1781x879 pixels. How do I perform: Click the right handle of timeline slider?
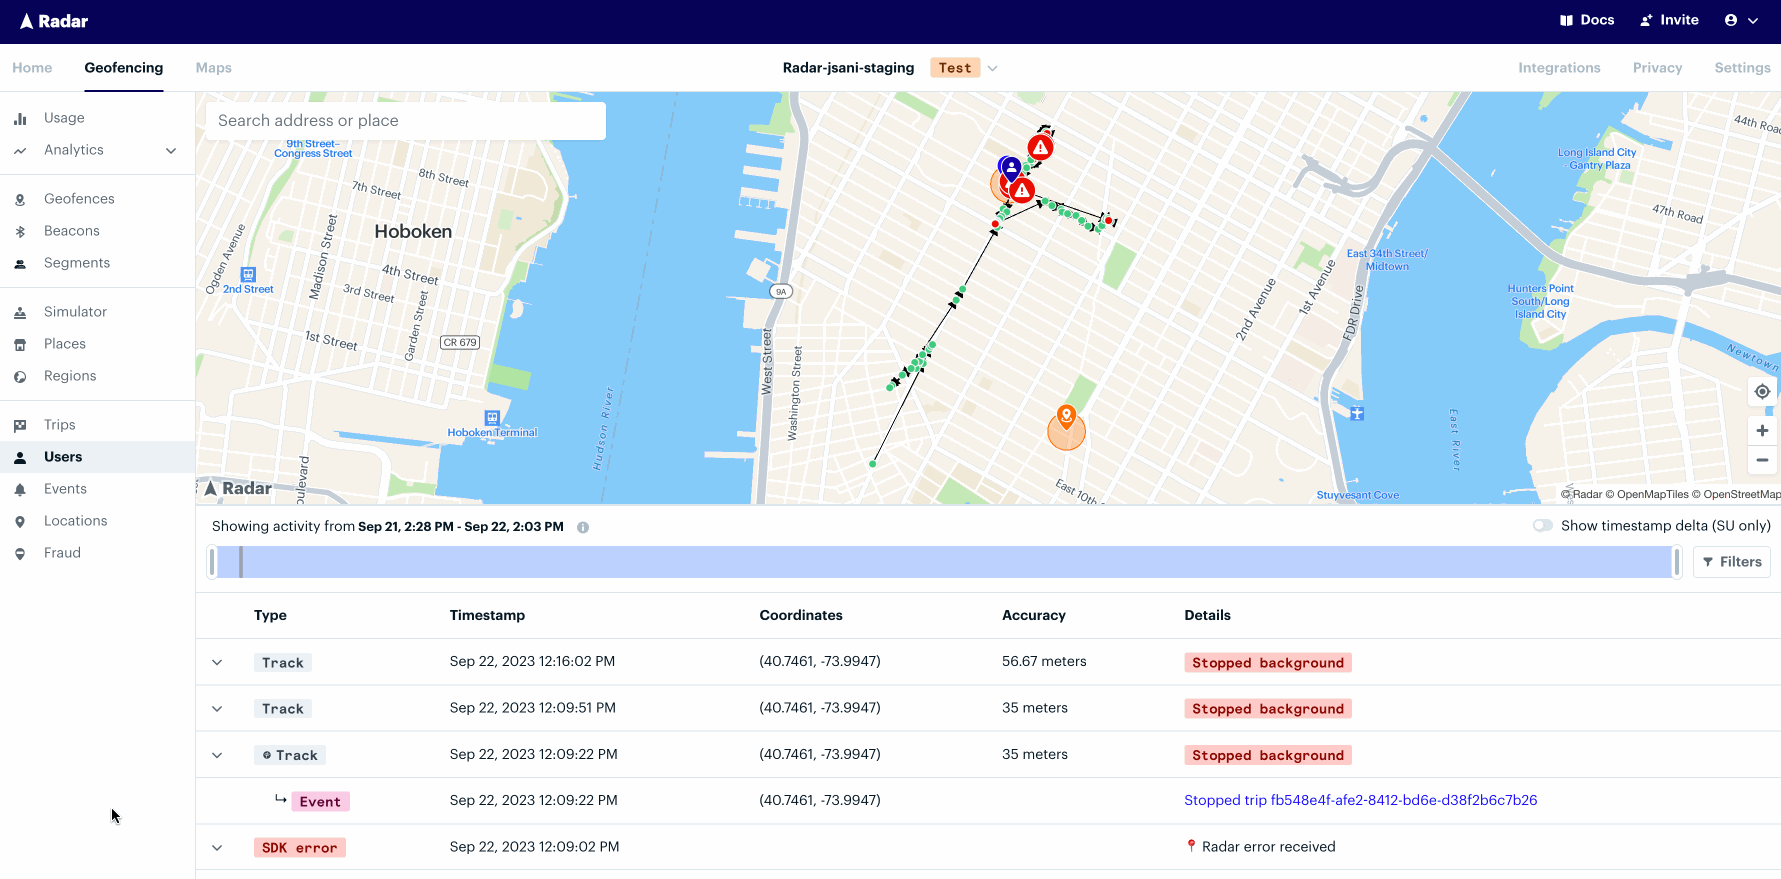coord(1677,562)
